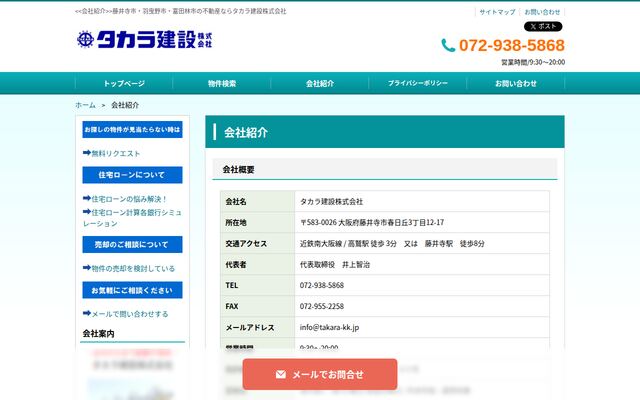Click the info@takara-kk.jp email address
The width and height of the screenshot is (640, 400).
[x=329, y=327]
